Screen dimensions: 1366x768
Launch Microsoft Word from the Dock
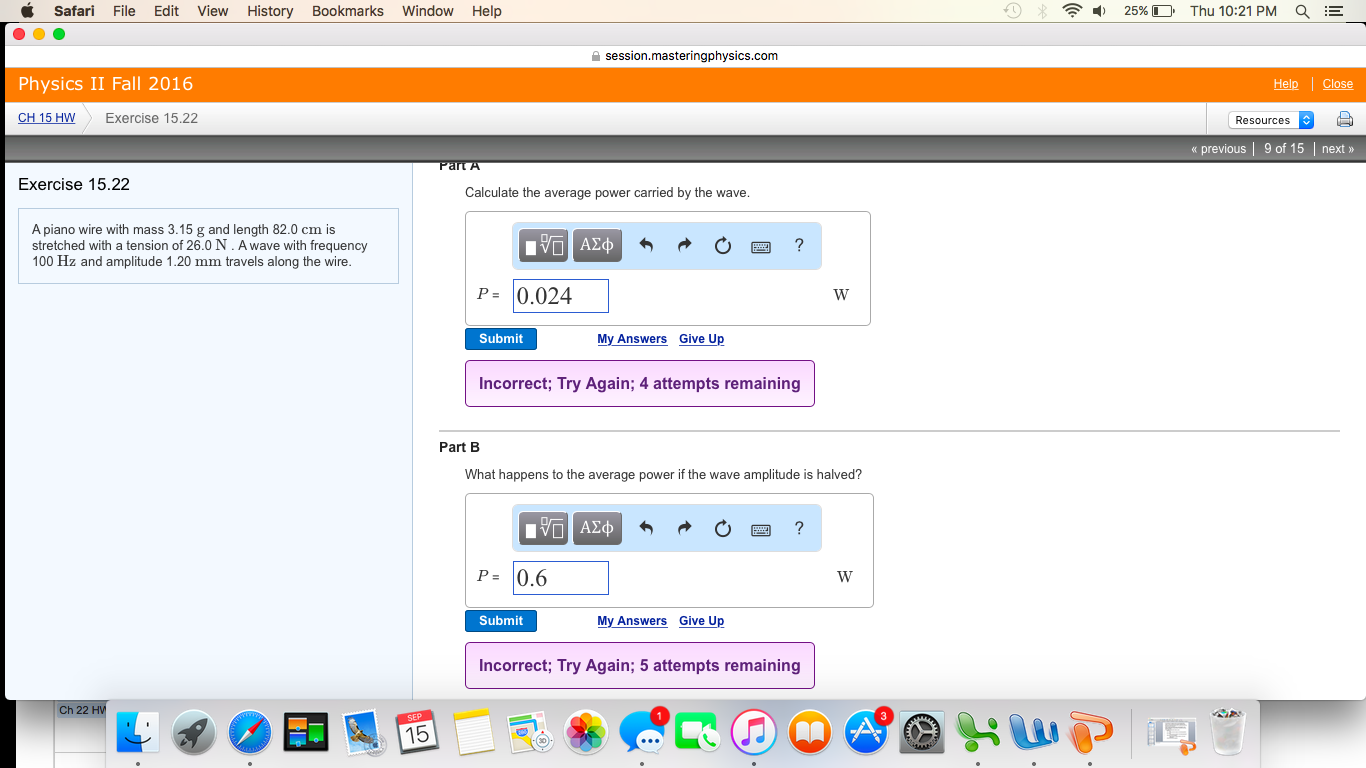pyautogui.click(x=1034, y=734)
